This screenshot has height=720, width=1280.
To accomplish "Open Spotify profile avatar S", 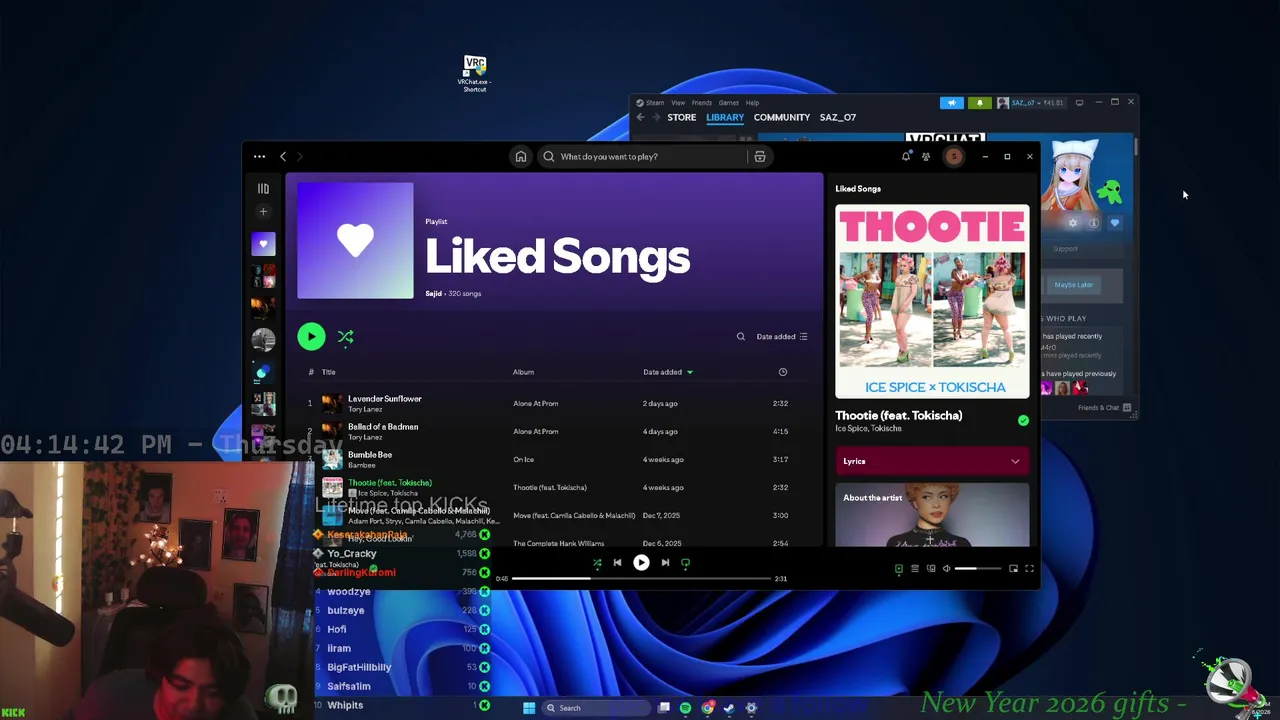I will click(953, 156).
